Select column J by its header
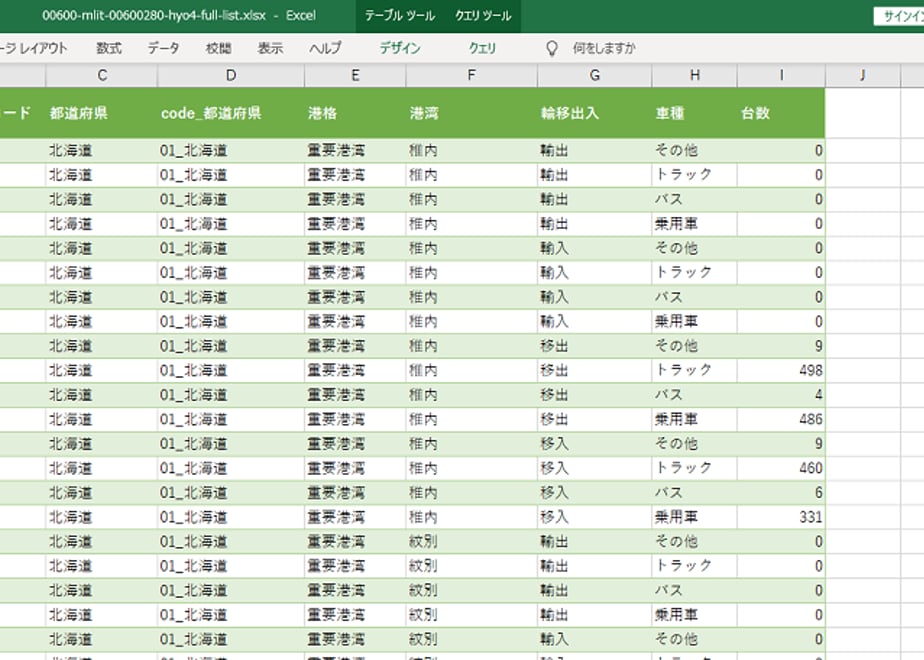Screen dimensions: 924x660 coord(863,75)
